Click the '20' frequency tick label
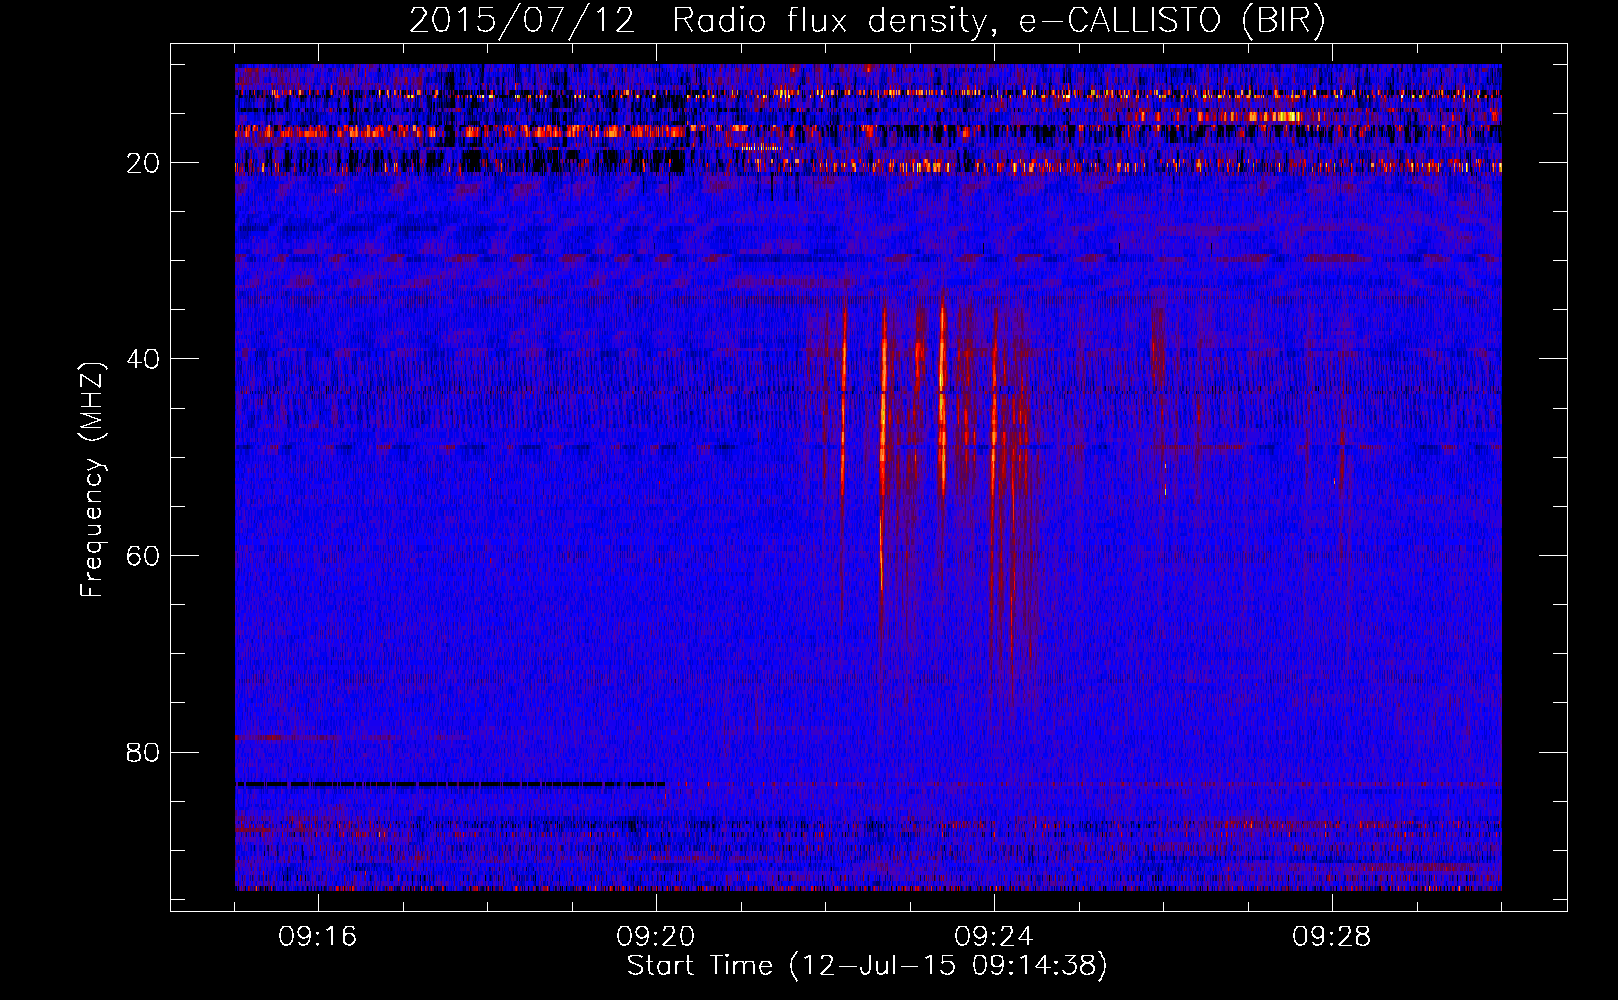The image size is (1618, 1000). coord(144,163)
